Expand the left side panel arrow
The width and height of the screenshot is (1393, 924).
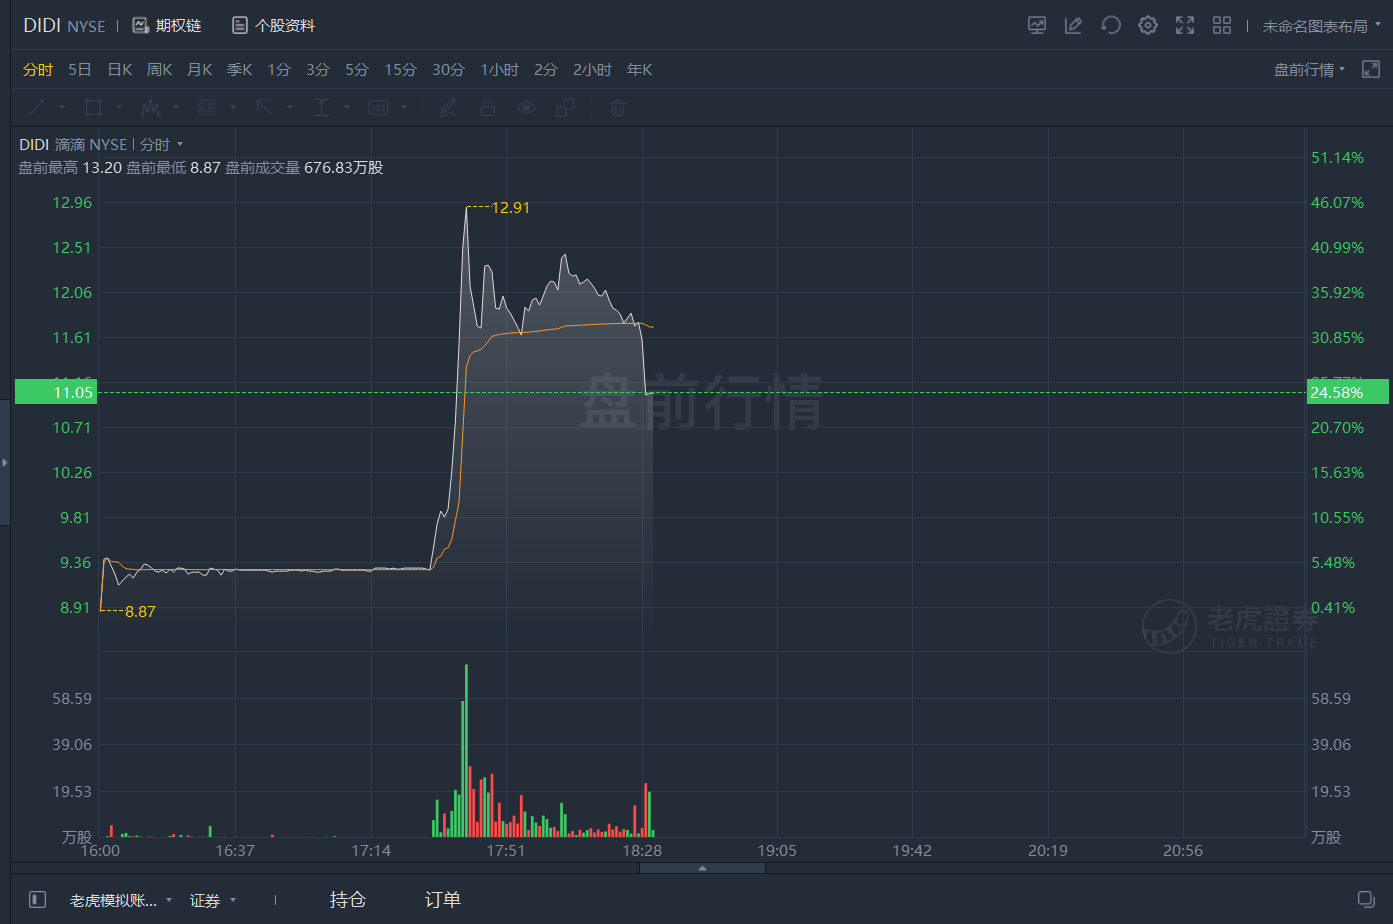tap(5, 462)
